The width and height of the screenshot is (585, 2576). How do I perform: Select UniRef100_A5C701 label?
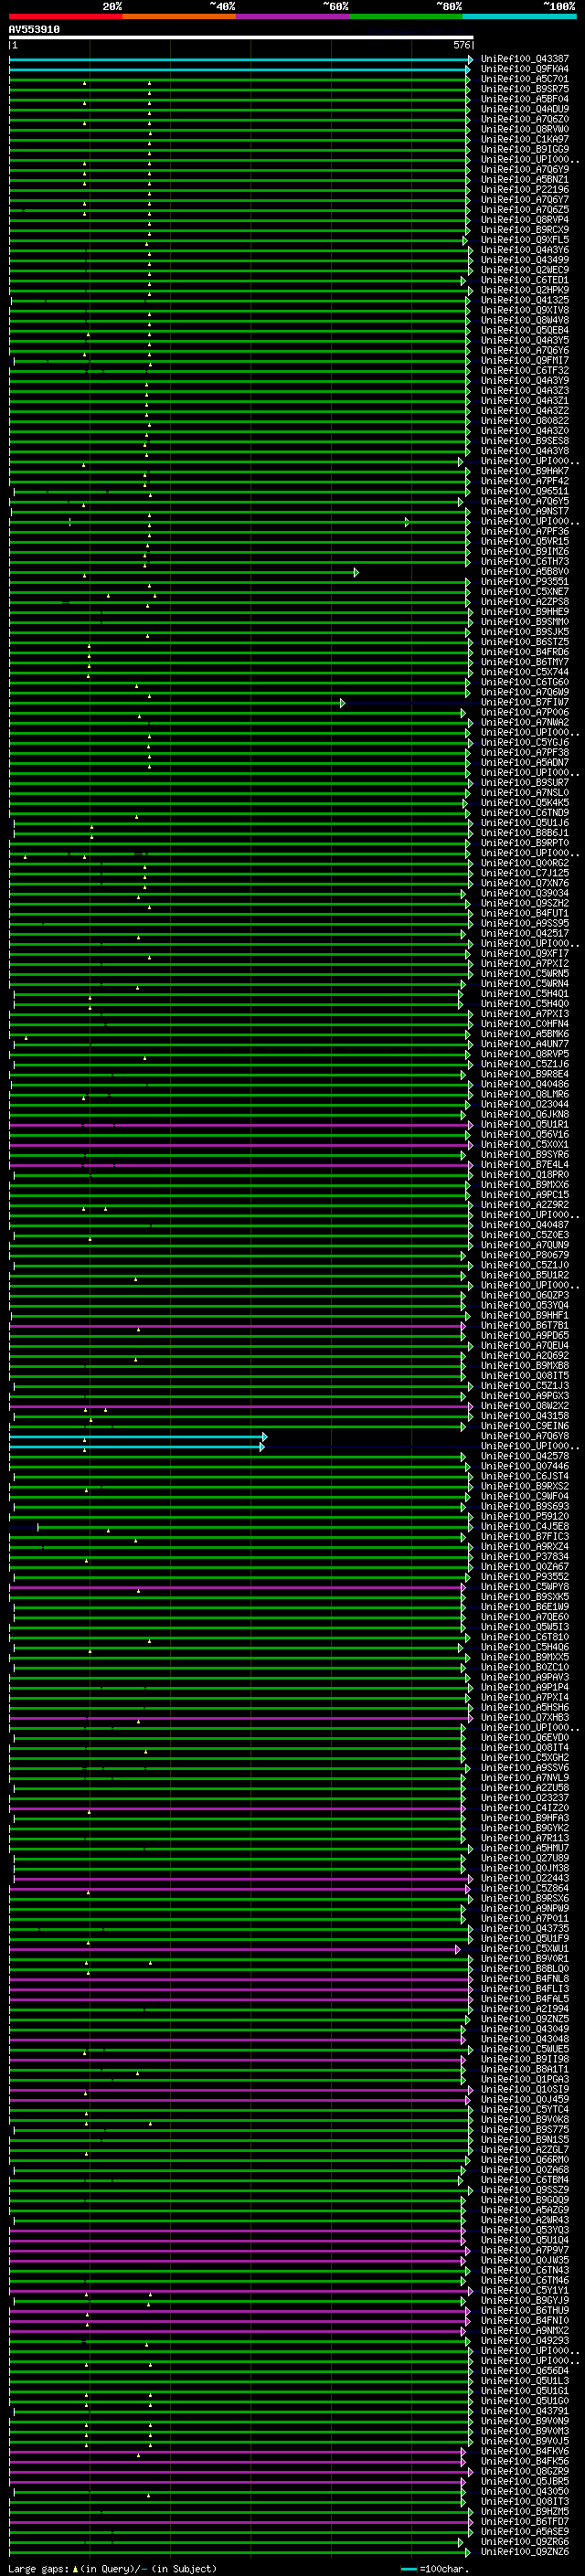pos(524,80)
